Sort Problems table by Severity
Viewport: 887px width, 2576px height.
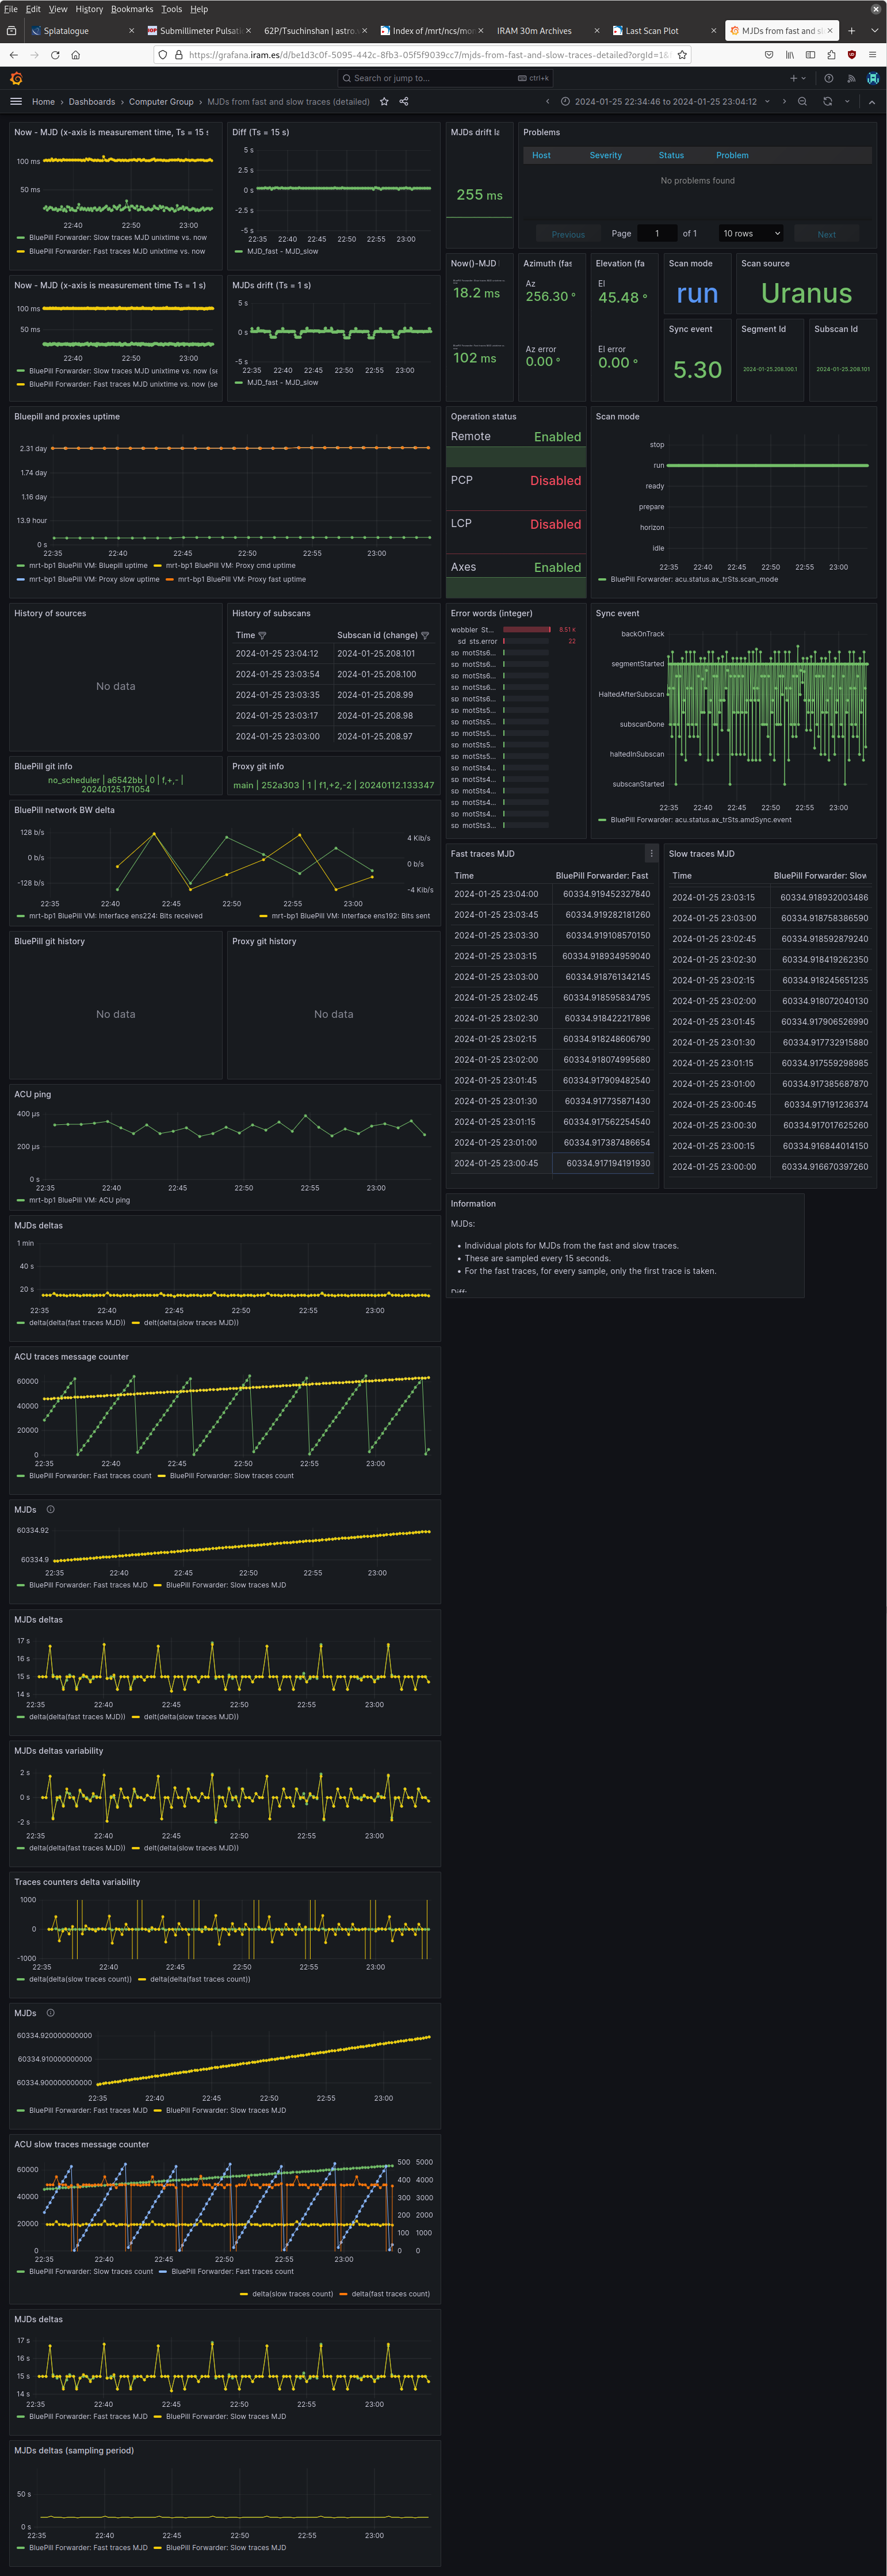pos(605,156)
